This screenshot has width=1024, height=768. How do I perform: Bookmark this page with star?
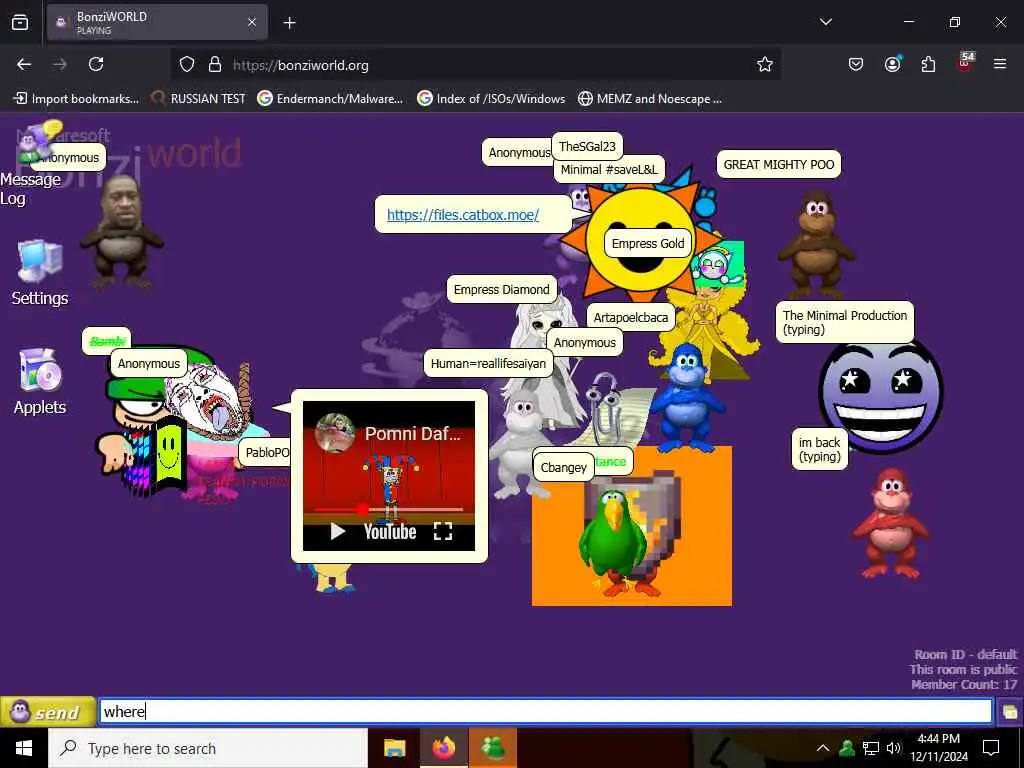(x=765, y=65)
